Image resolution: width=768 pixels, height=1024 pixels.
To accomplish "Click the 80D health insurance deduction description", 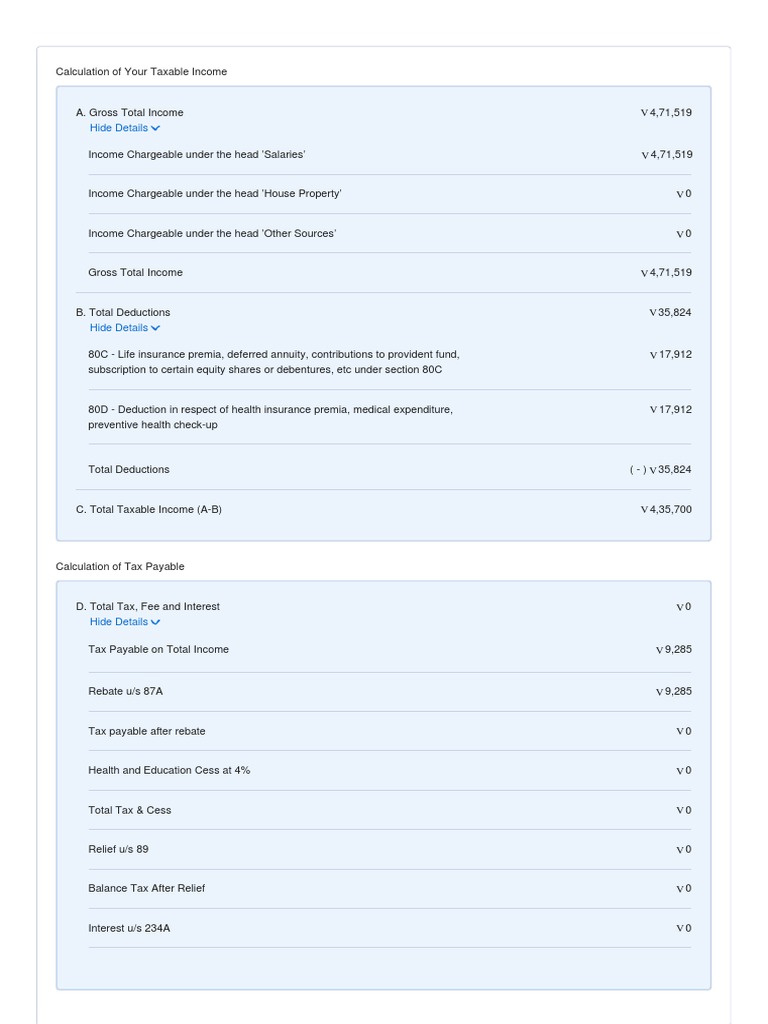I will click(270, 417).
